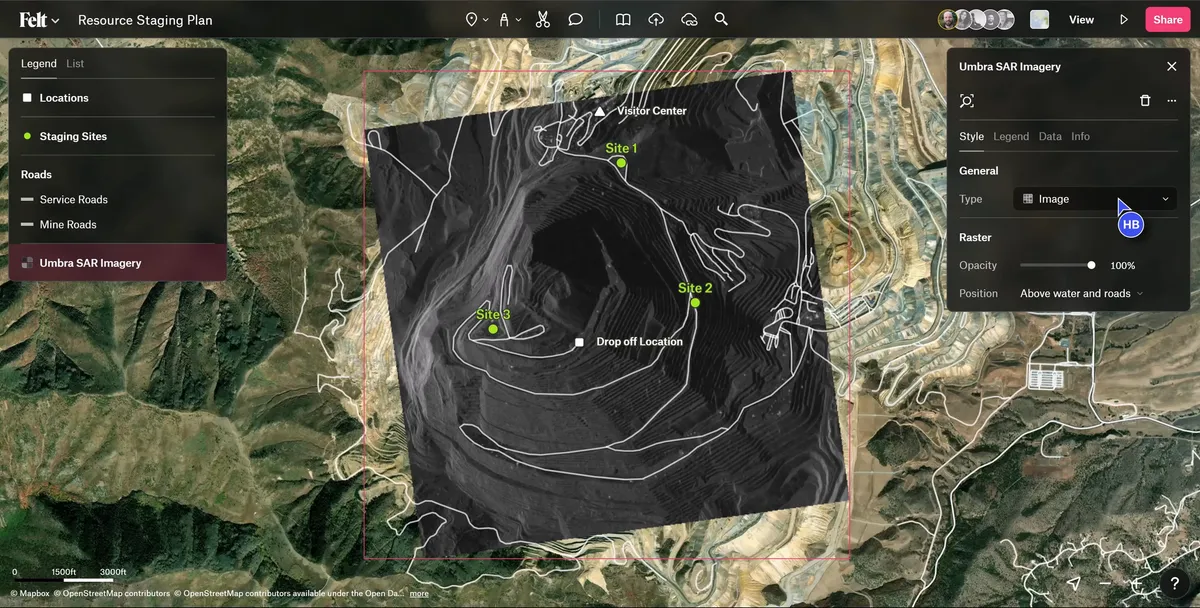1200x608 pixels.
Task: Click the Umbra SAR Imagery panel title
Action: click(1010, 66)
